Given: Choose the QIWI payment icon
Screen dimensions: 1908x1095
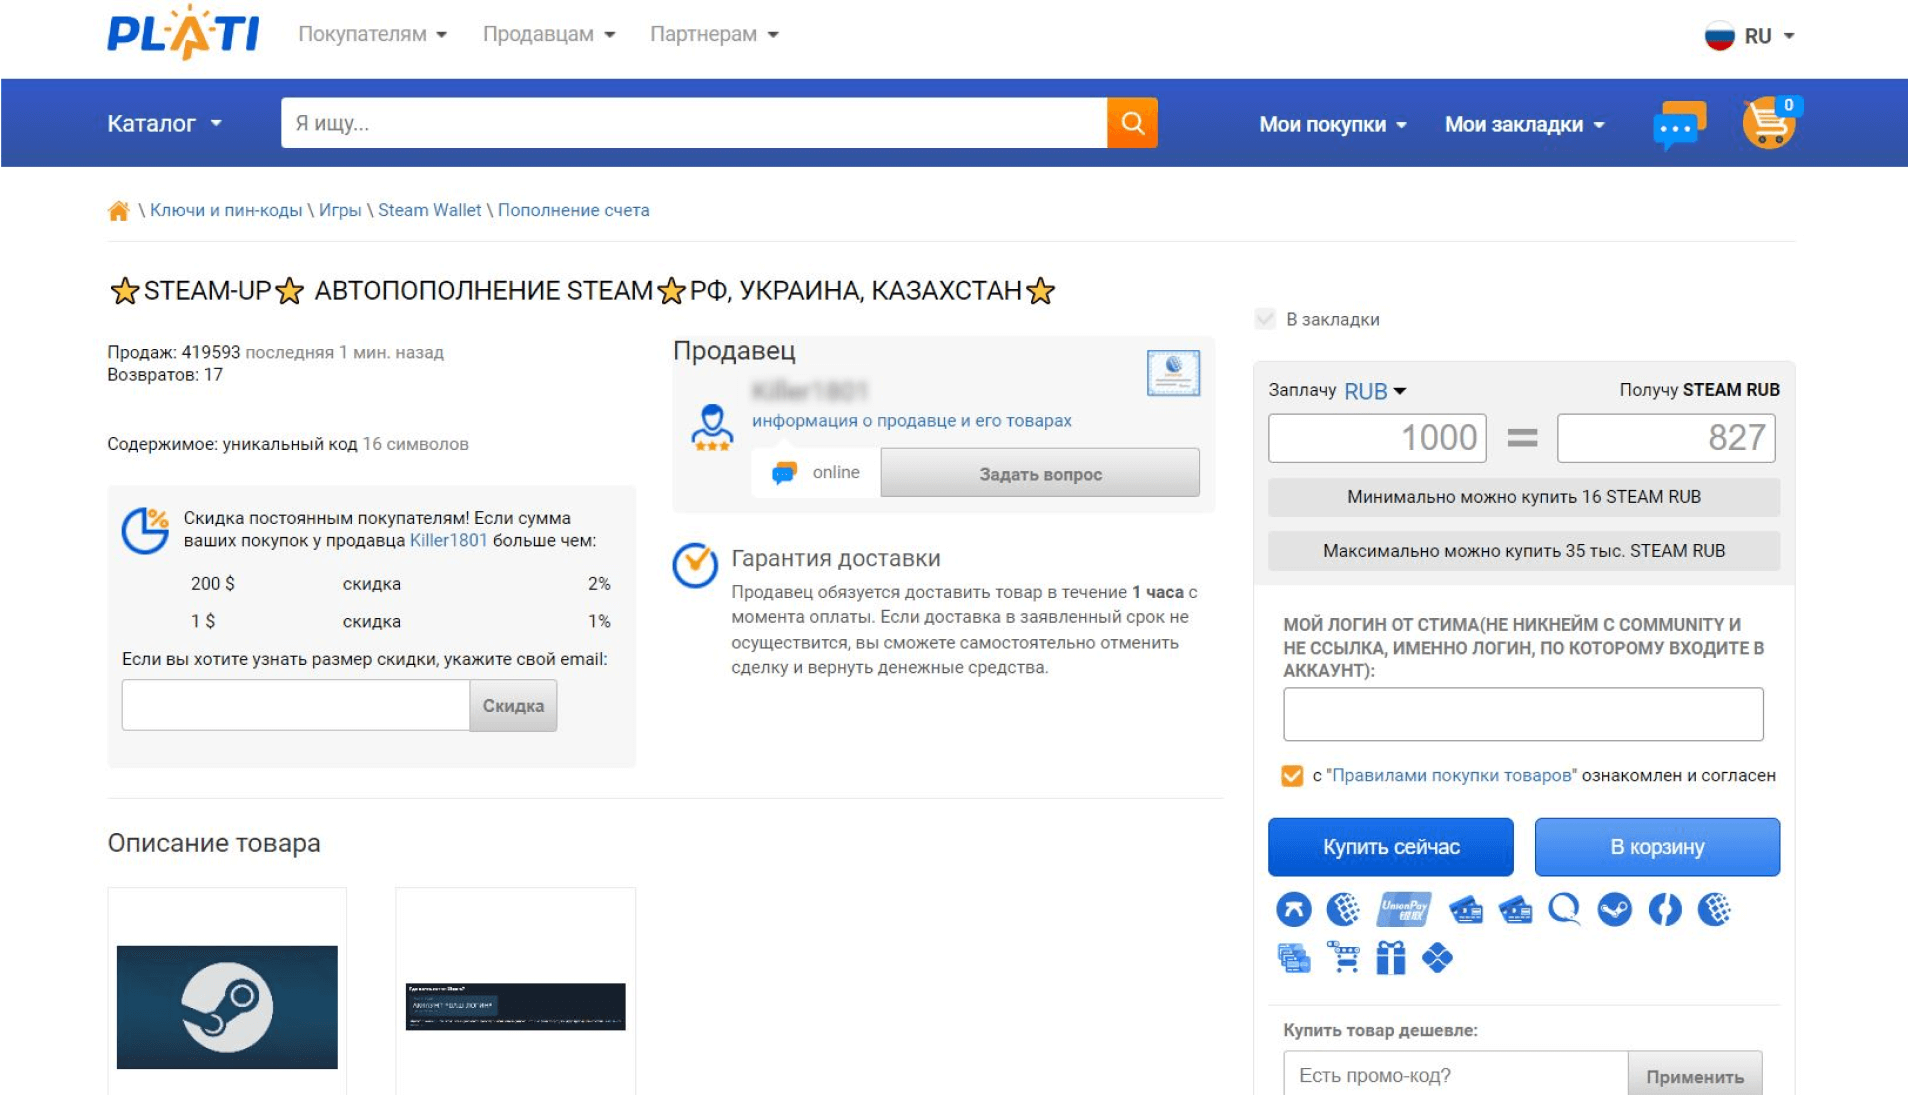Looking at the screenshot, I should (x=1564, y=909).
